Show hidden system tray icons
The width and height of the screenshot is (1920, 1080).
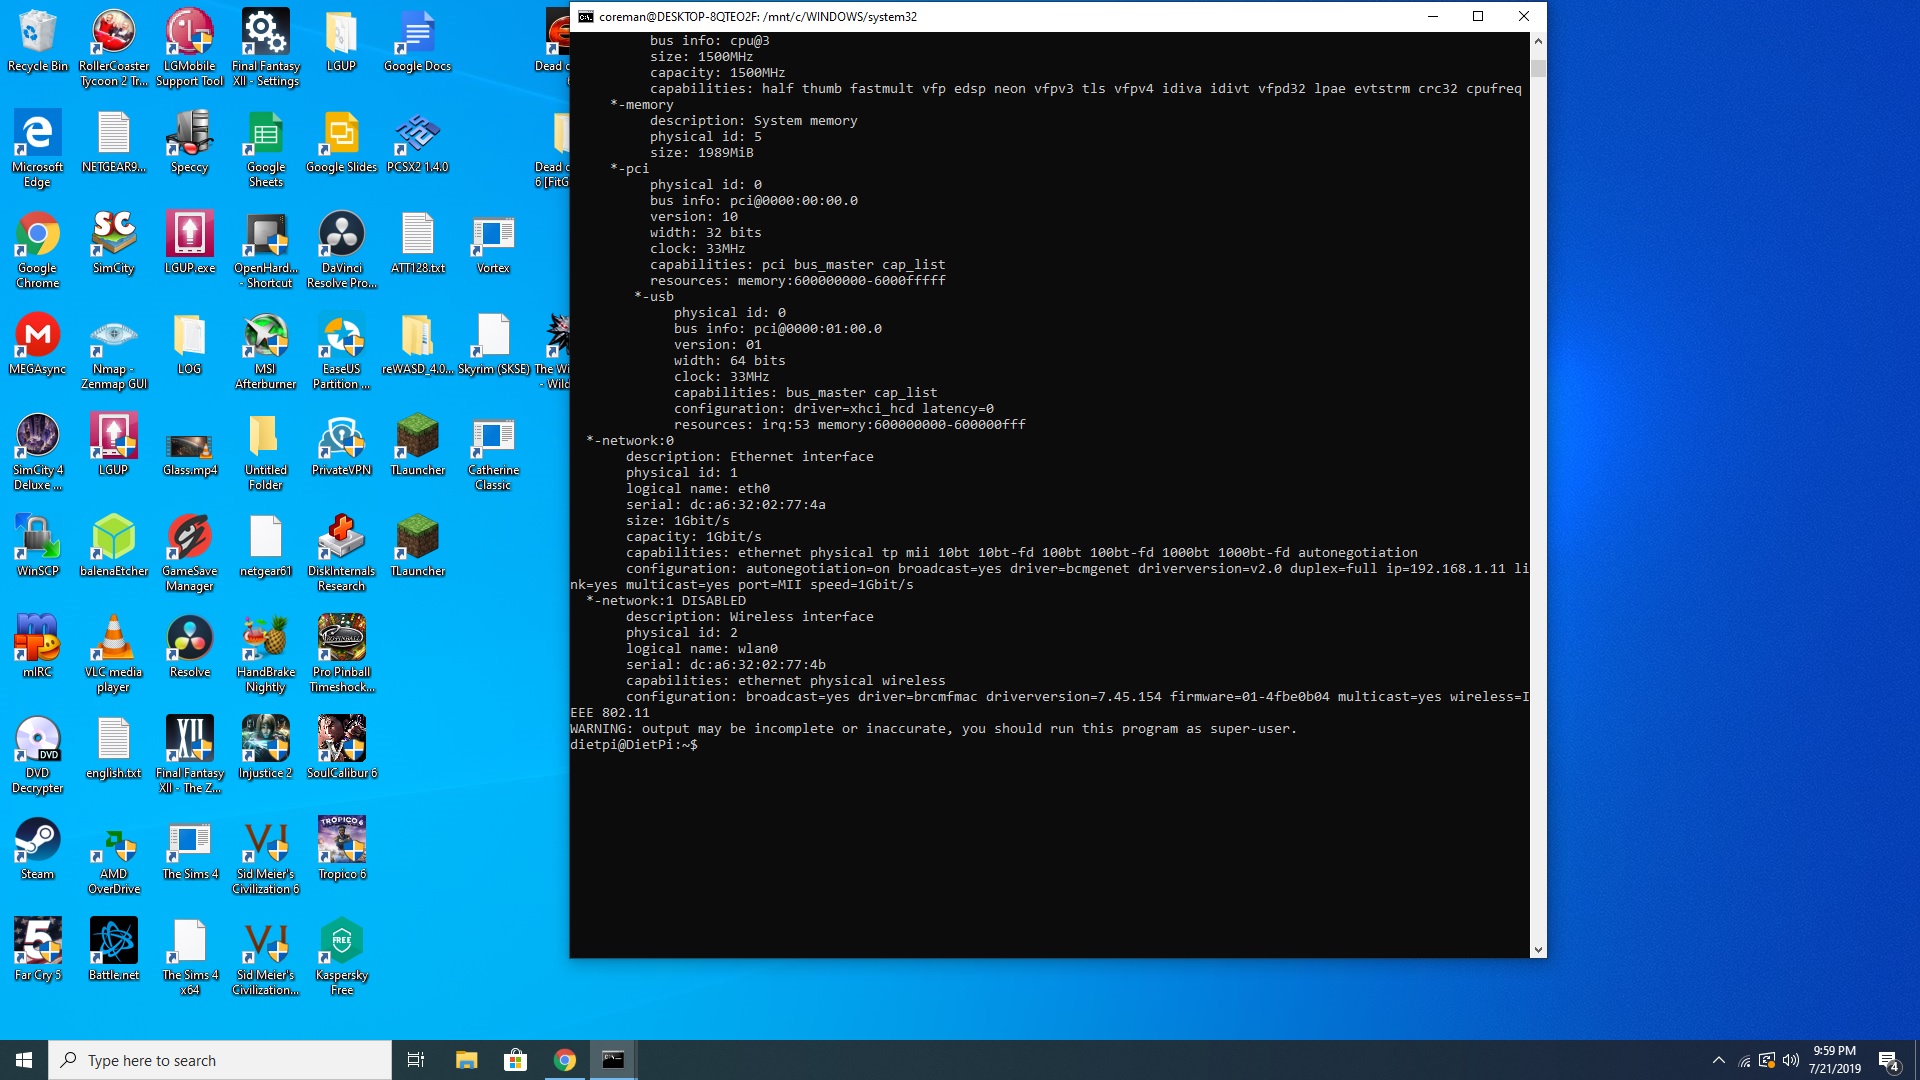click(1718, 1060)
